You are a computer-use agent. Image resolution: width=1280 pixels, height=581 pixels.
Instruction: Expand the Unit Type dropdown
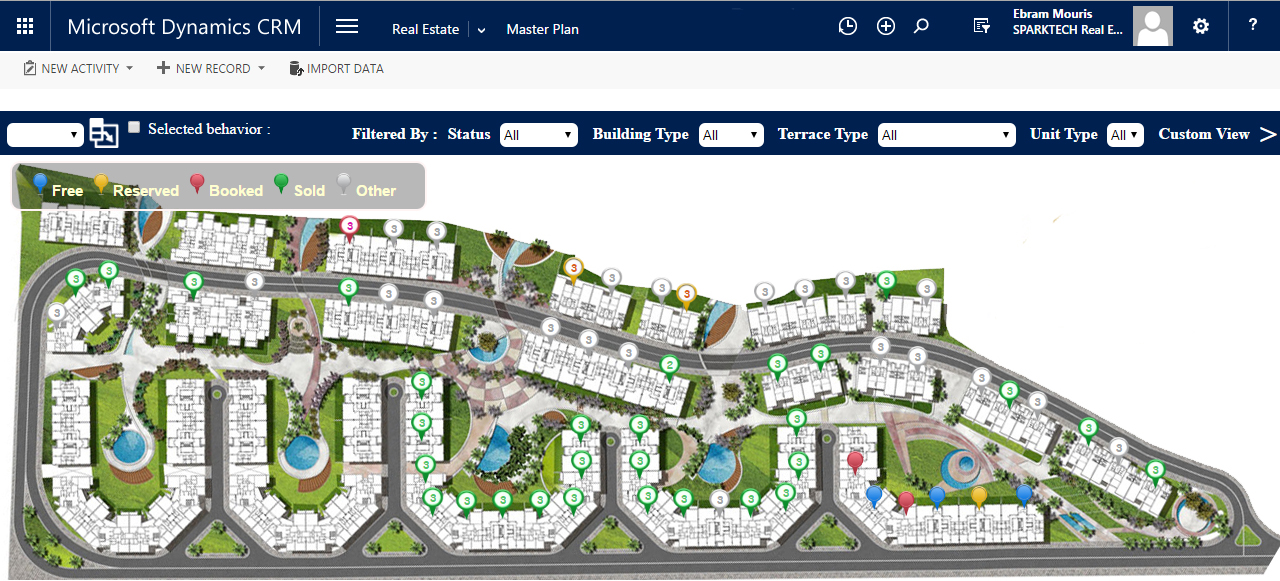coord(1125,135)
